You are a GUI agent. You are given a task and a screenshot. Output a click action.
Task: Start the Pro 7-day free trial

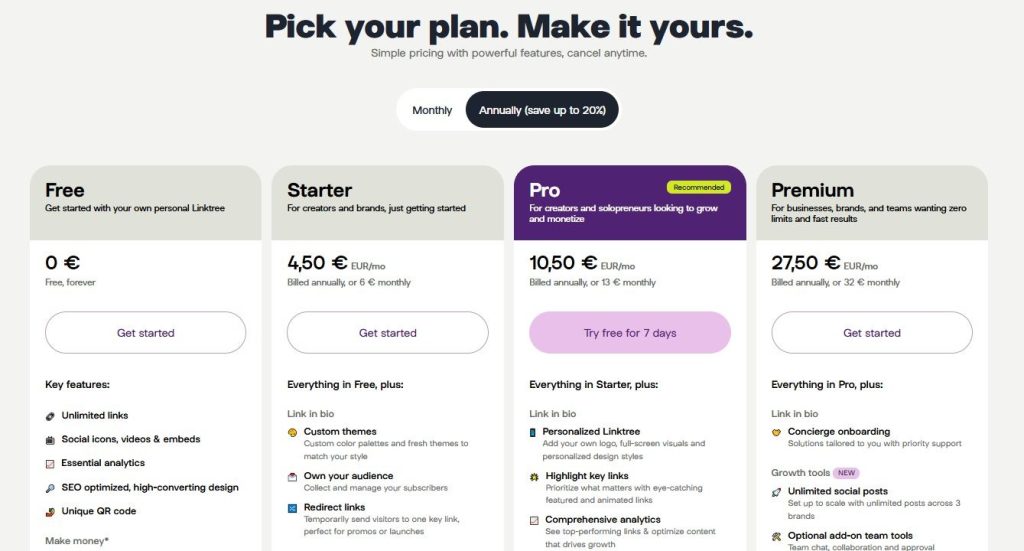click(x=630, y=333)
